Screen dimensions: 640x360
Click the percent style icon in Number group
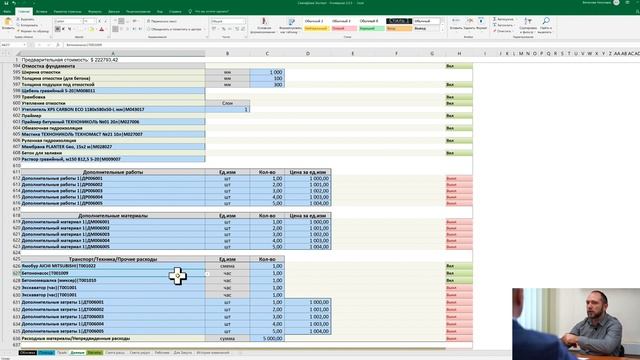click(223, 29)
